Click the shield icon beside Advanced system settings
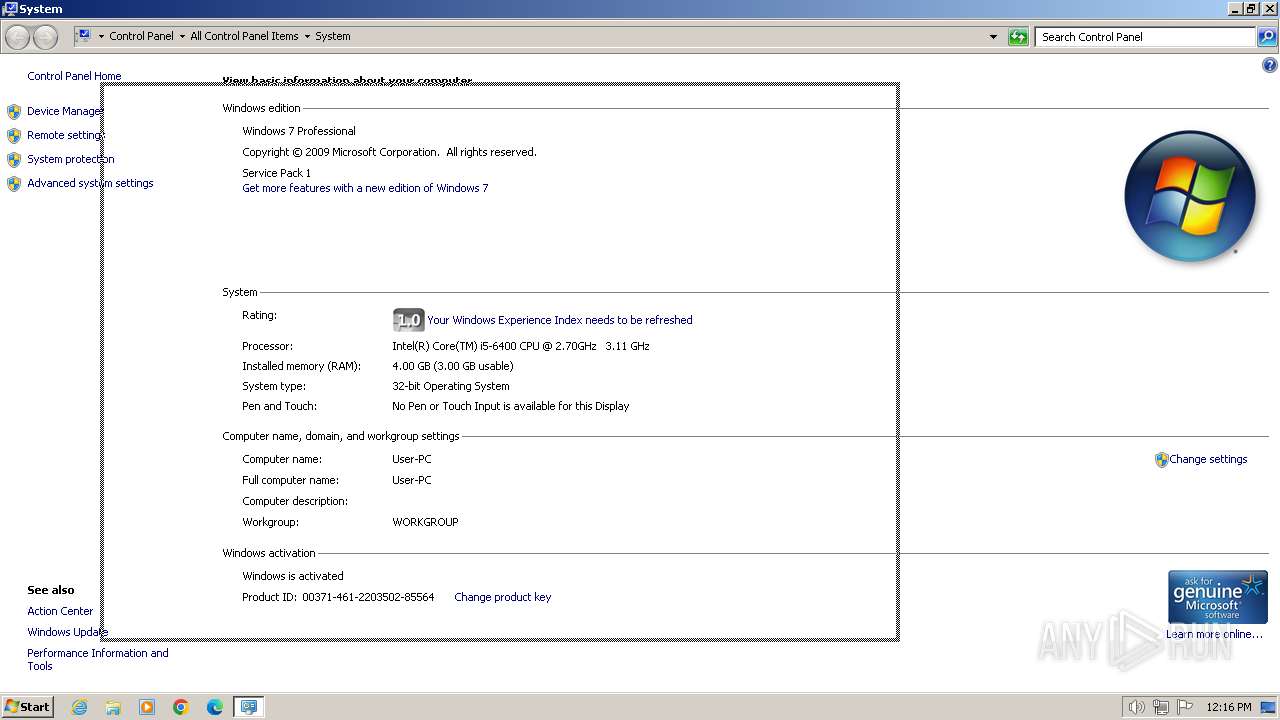The height and width of the screenshot is (720, 1280). (x=14, y=183)
